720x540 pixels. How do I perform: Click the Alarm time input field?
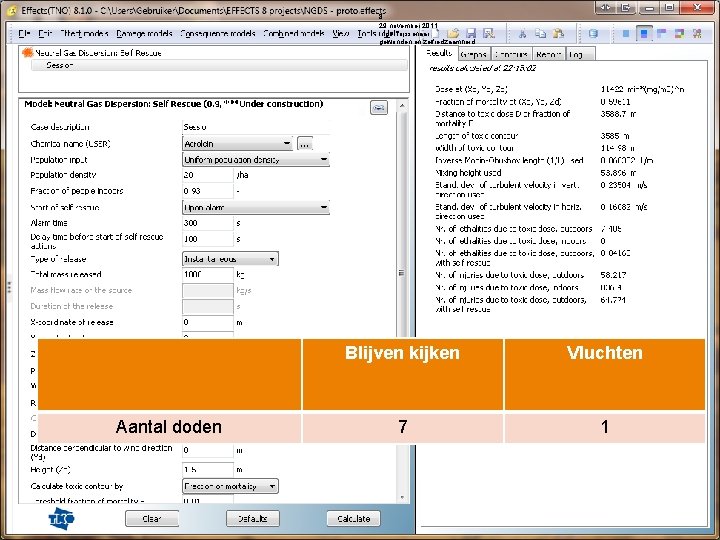coord(208,223)
